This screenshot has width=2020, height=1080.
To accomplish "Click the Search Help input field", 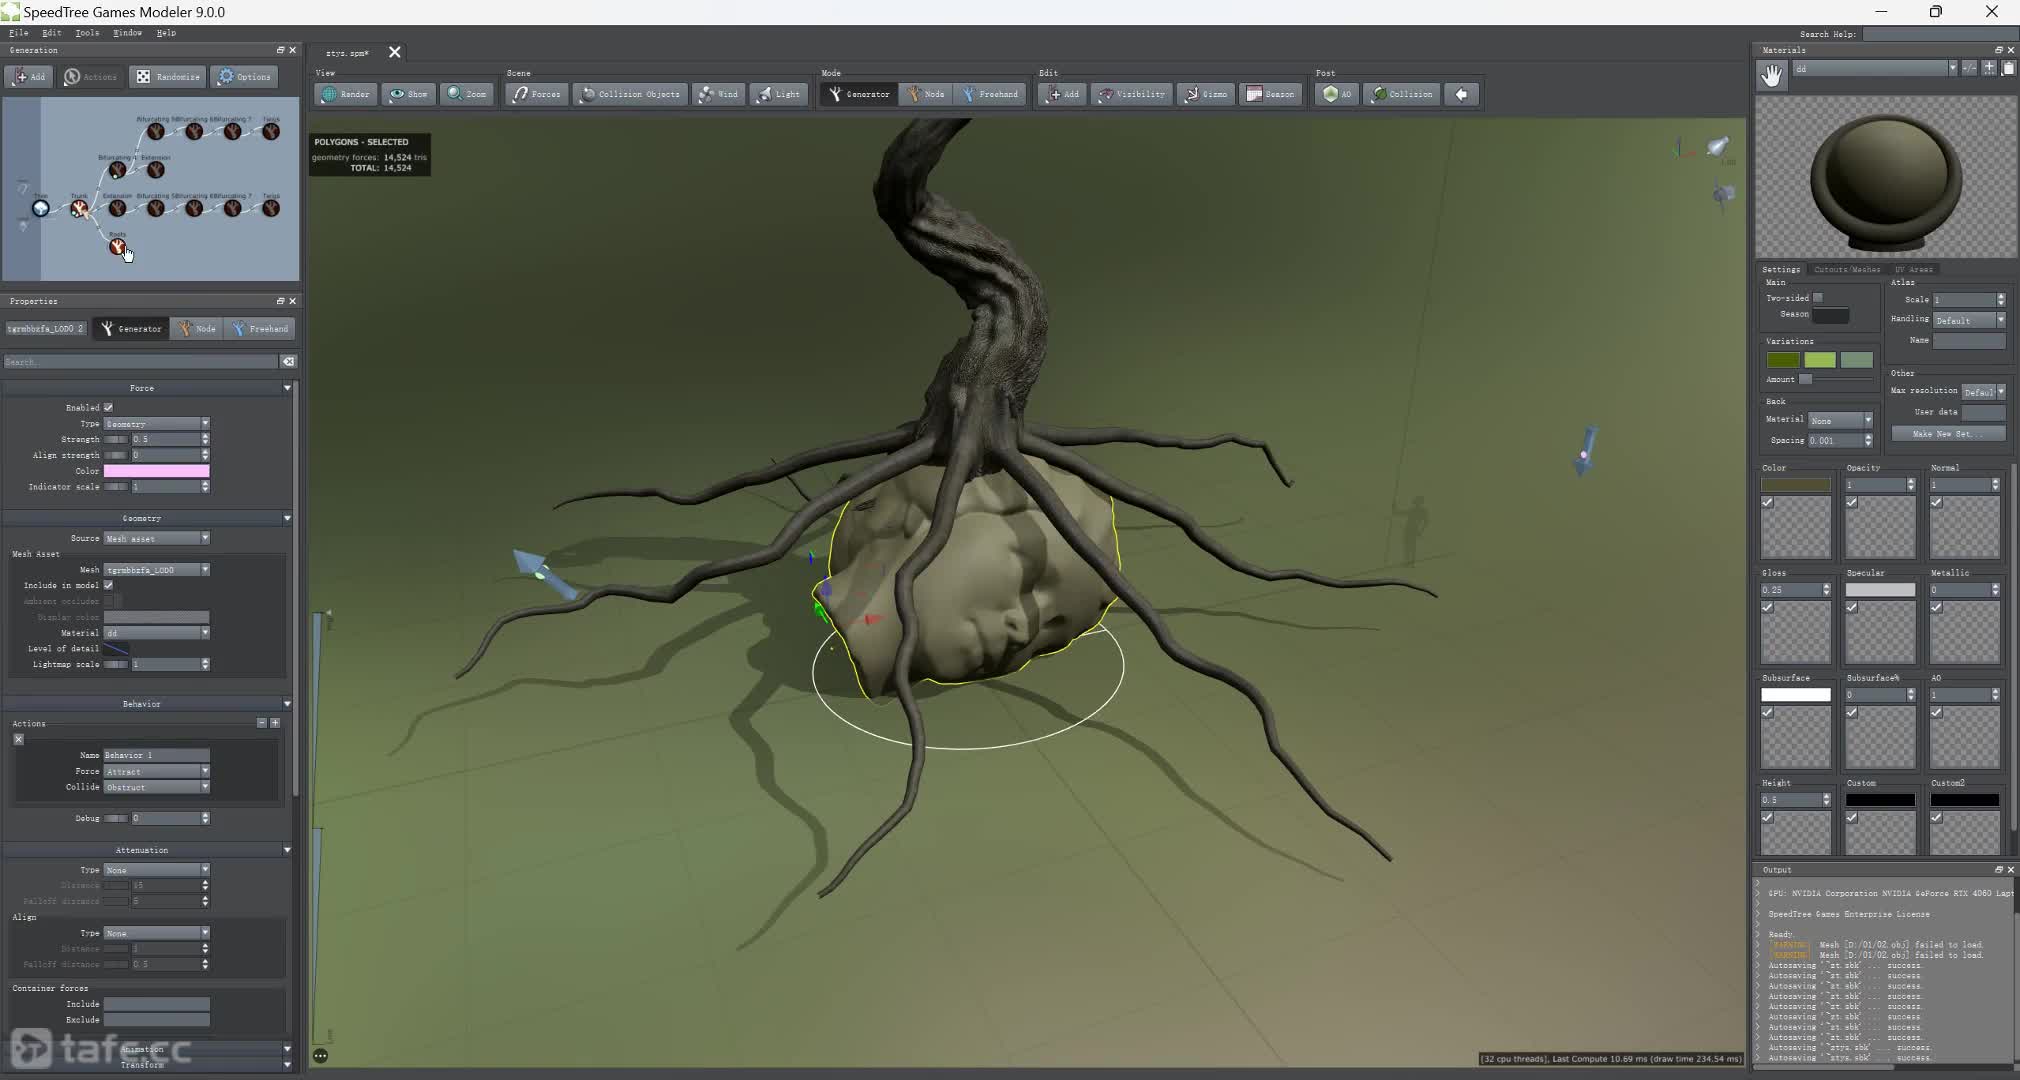I will [1939, 34].
